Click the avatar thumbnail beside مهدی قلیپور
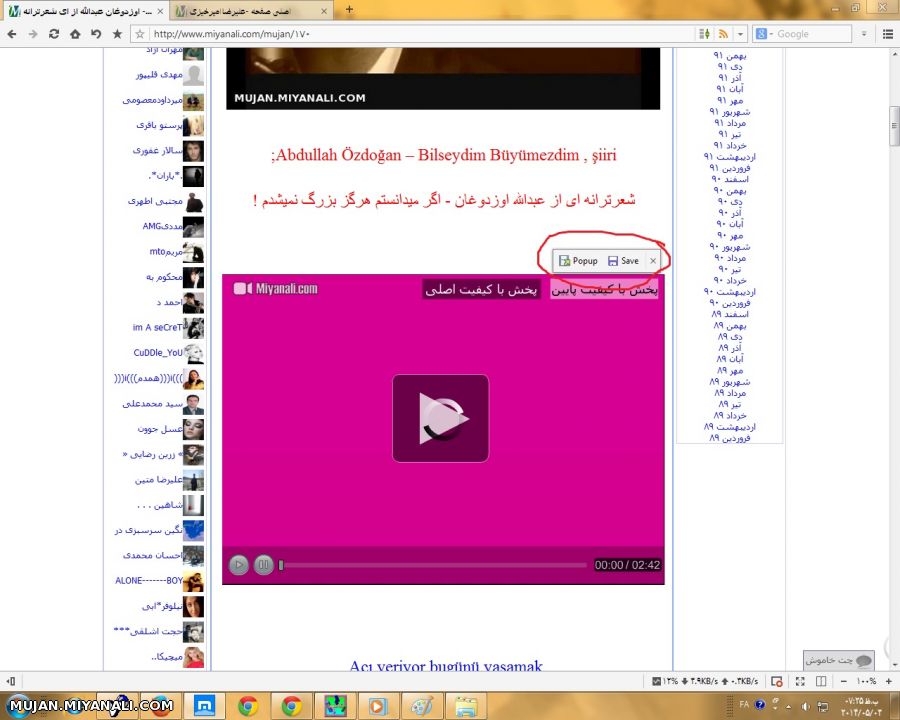900x720 pixels. (193, 75)
